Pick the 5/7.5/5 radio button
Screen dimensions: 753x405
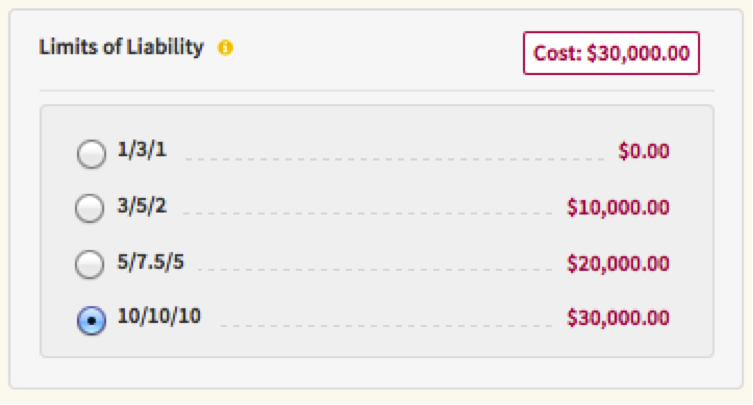[x=90, y=264]
